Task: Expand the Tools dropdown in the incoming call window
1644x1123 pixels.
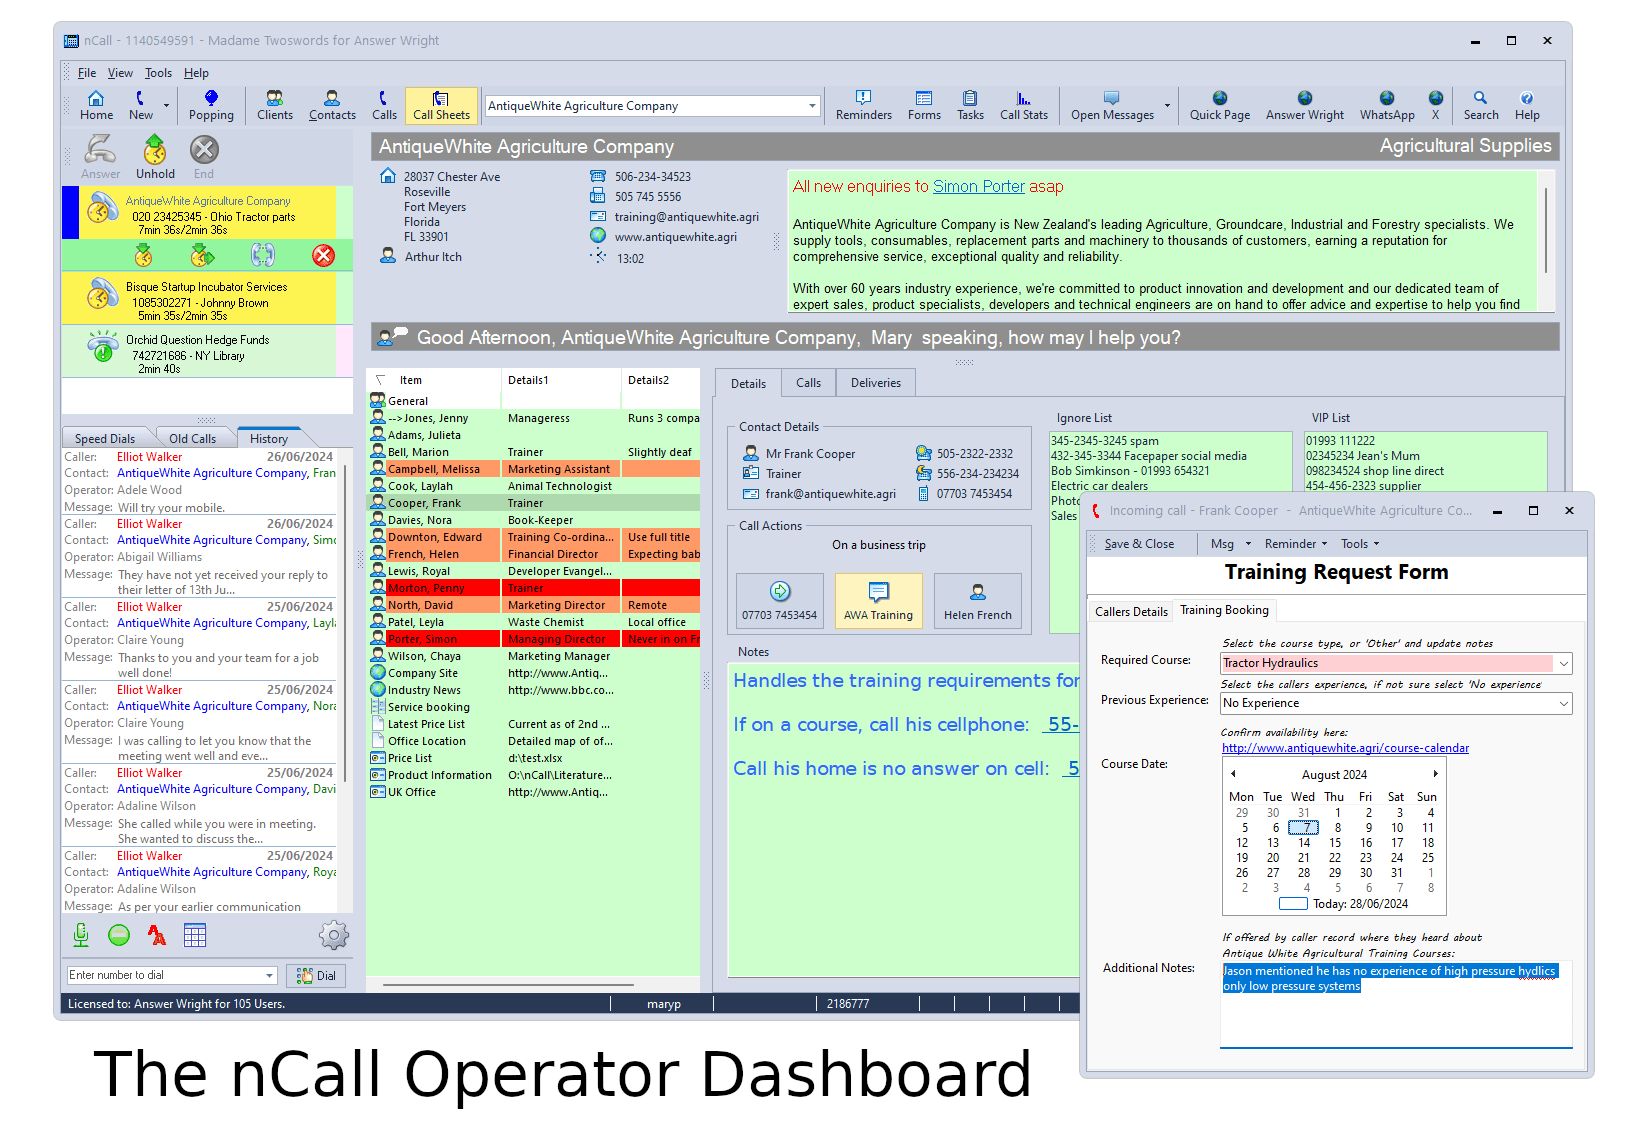Action: (x=1377, y=544)
